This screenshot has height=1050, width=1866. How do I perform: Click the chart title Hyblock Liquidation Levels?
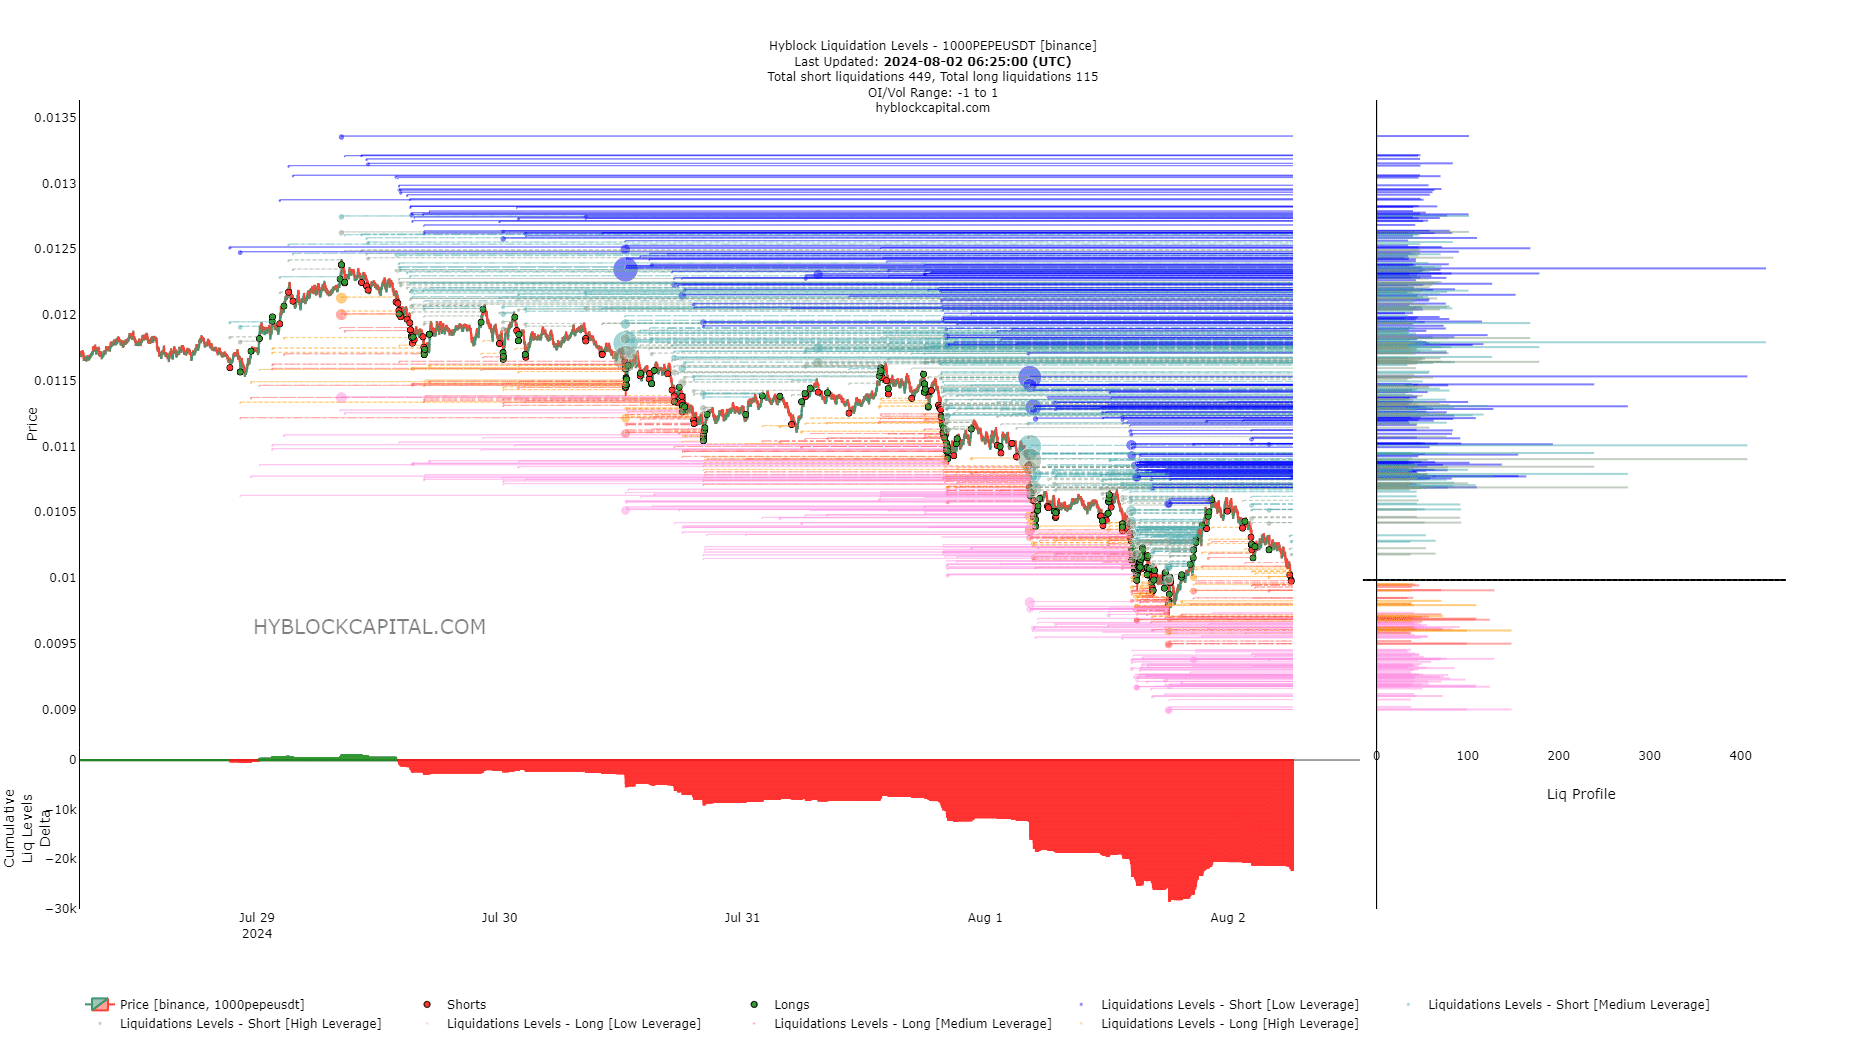click(932, 46)
